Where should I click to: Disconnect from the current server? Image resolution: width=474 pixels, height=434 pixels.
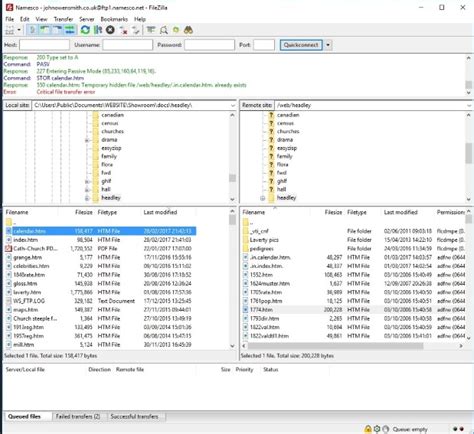(124, 31)
